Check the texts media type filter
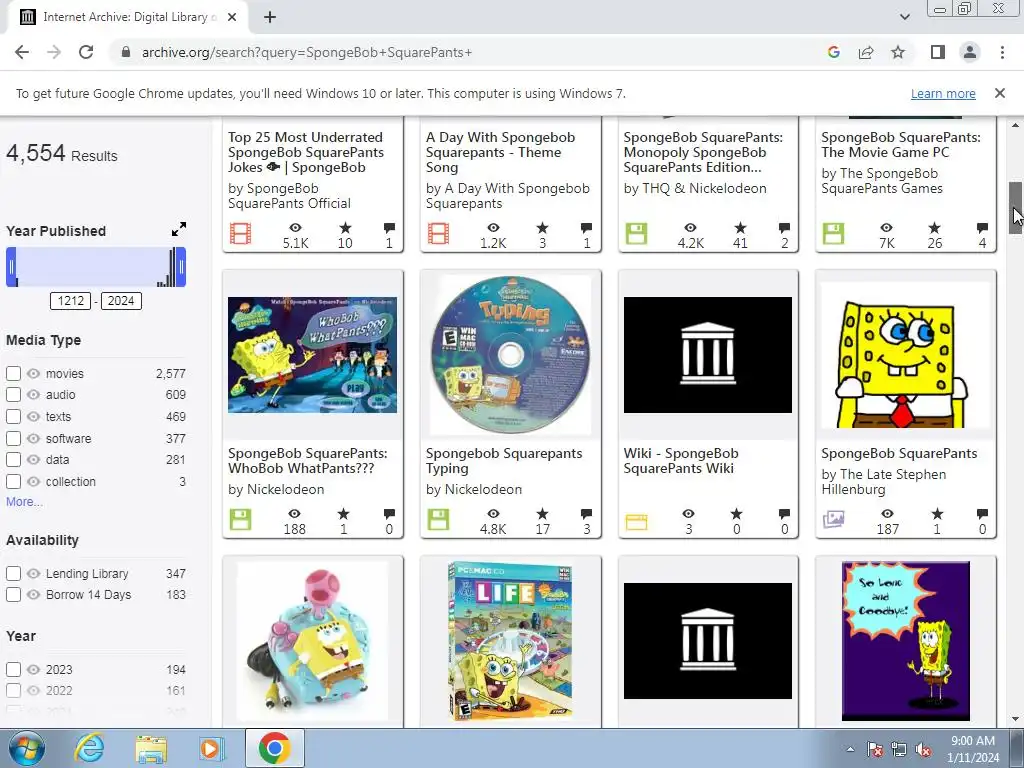 pos(13,417)
